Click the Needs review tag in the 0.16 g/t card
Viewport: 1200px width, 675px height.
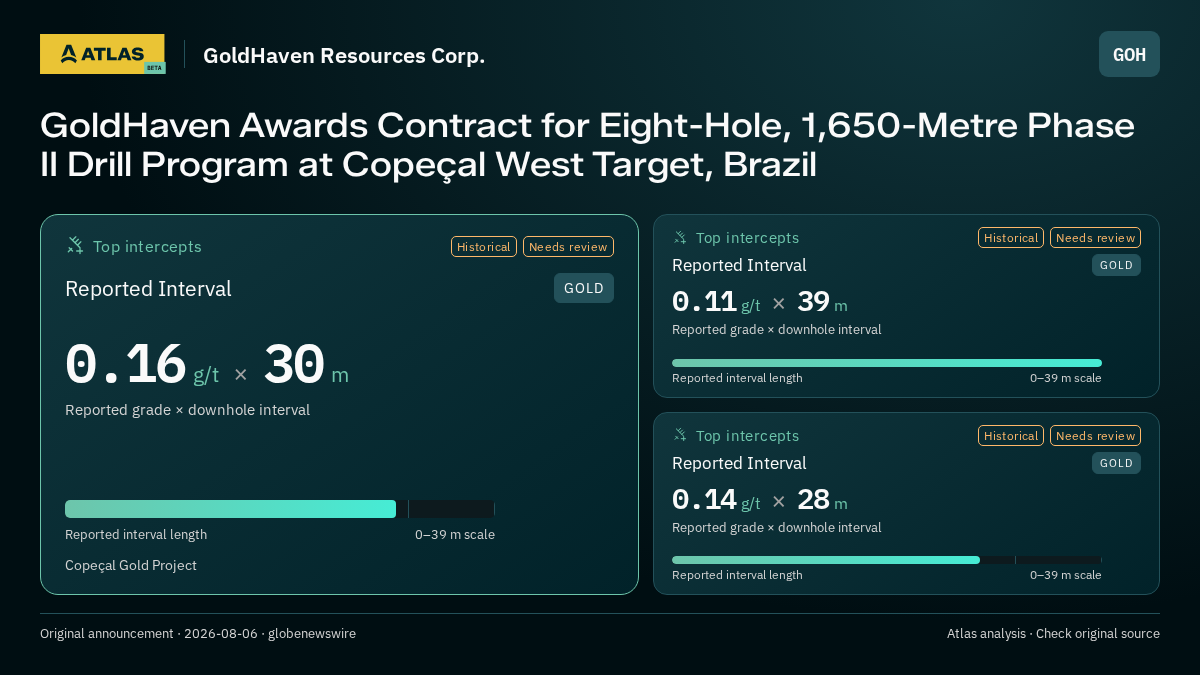[568, 246]
